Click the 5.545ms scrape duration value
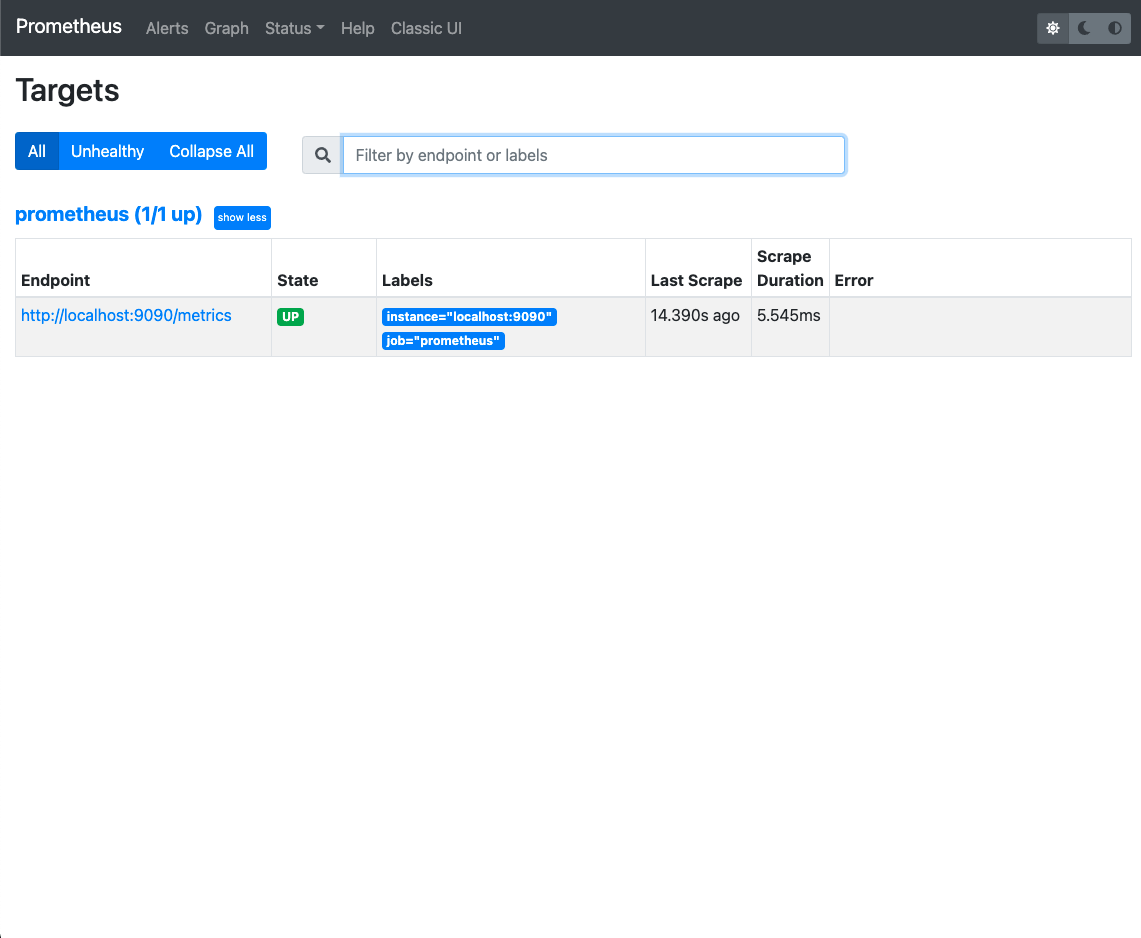The height and width of the screenshot is (938, 1141). (789, 316)
